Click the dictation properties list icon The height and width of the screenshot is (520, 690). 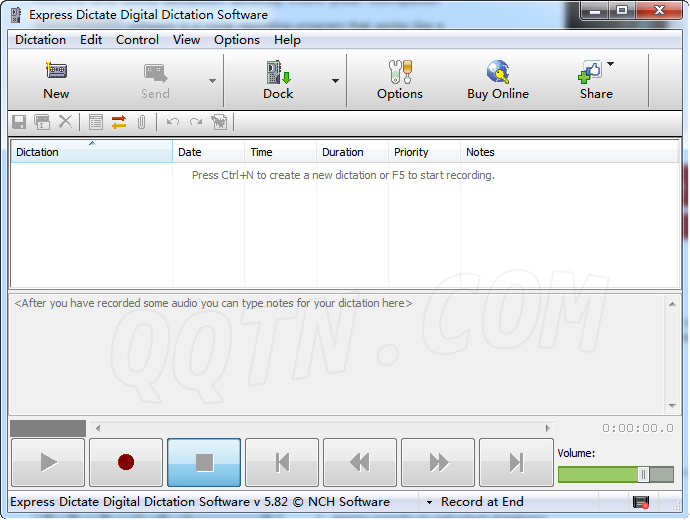[x=96, y=122]
